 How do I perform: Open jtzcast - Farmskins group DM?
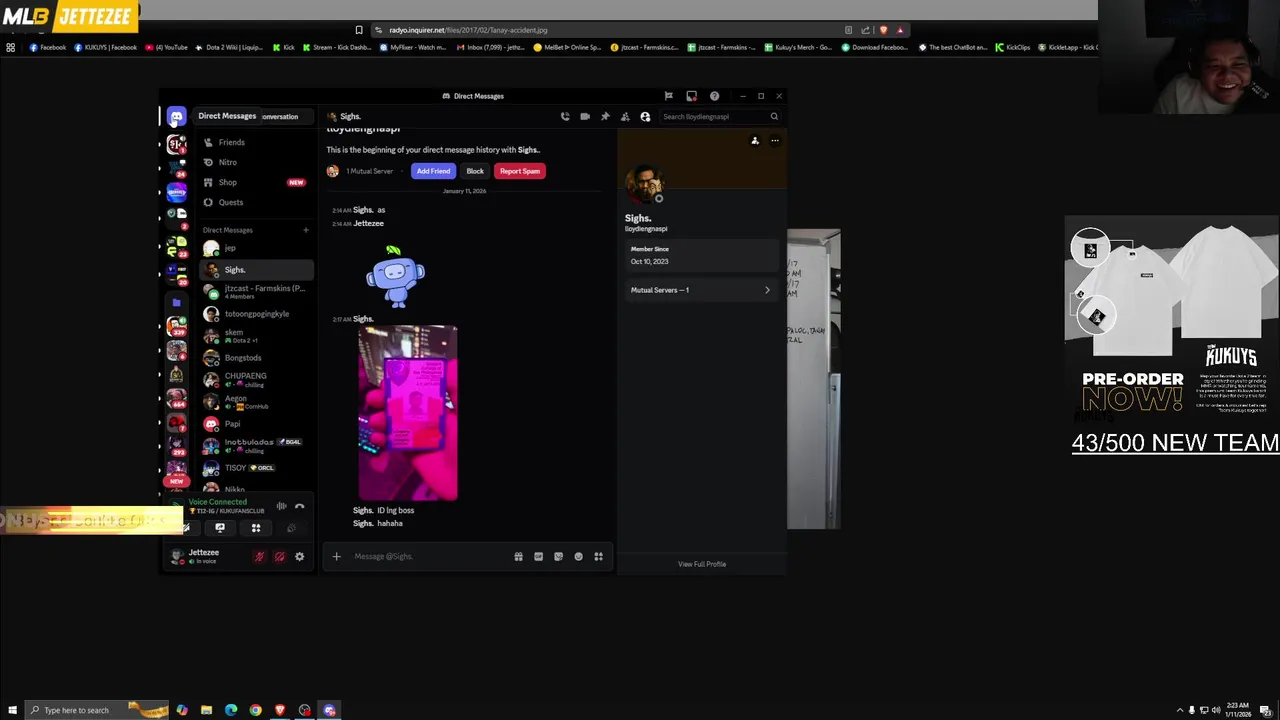[x=257, y=292]
